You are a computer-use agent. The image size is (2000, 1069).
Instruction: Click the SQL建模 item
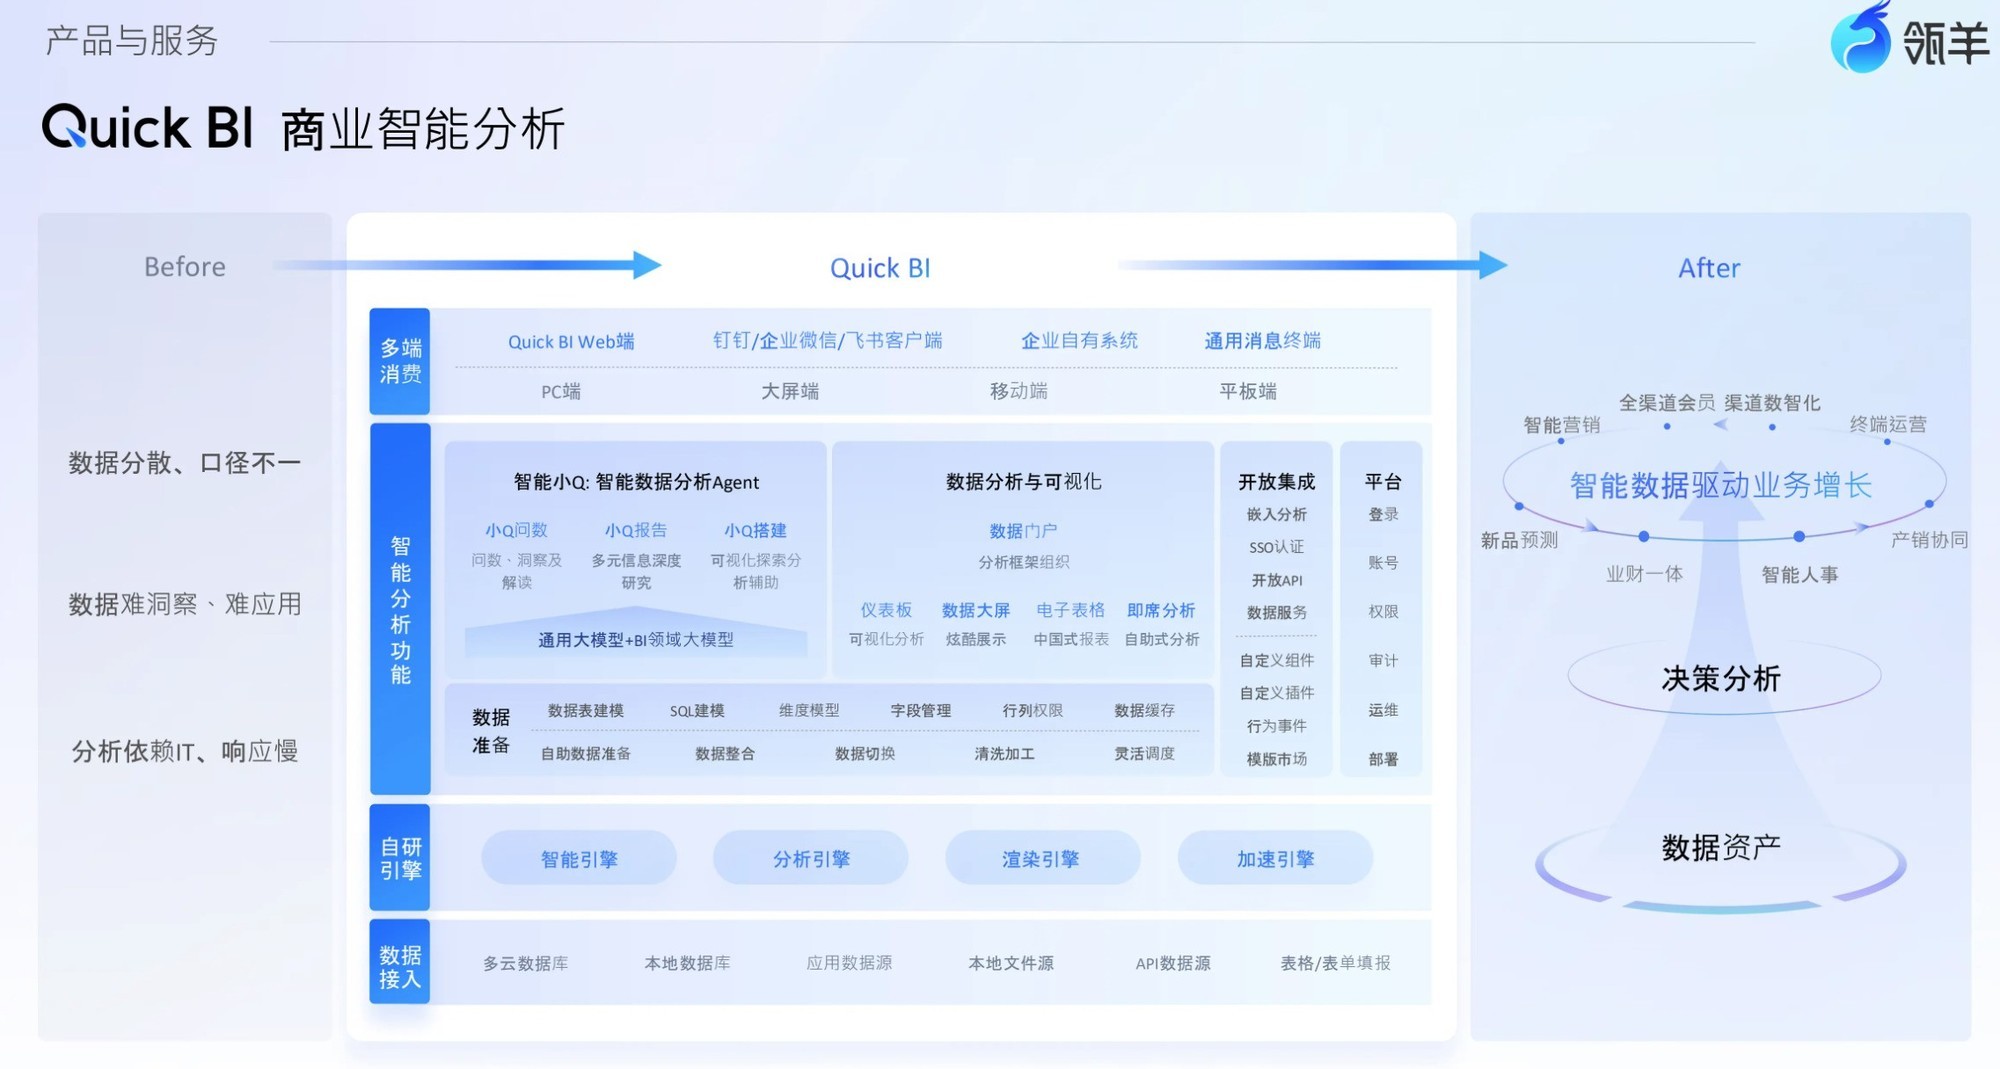coord(697,710)
